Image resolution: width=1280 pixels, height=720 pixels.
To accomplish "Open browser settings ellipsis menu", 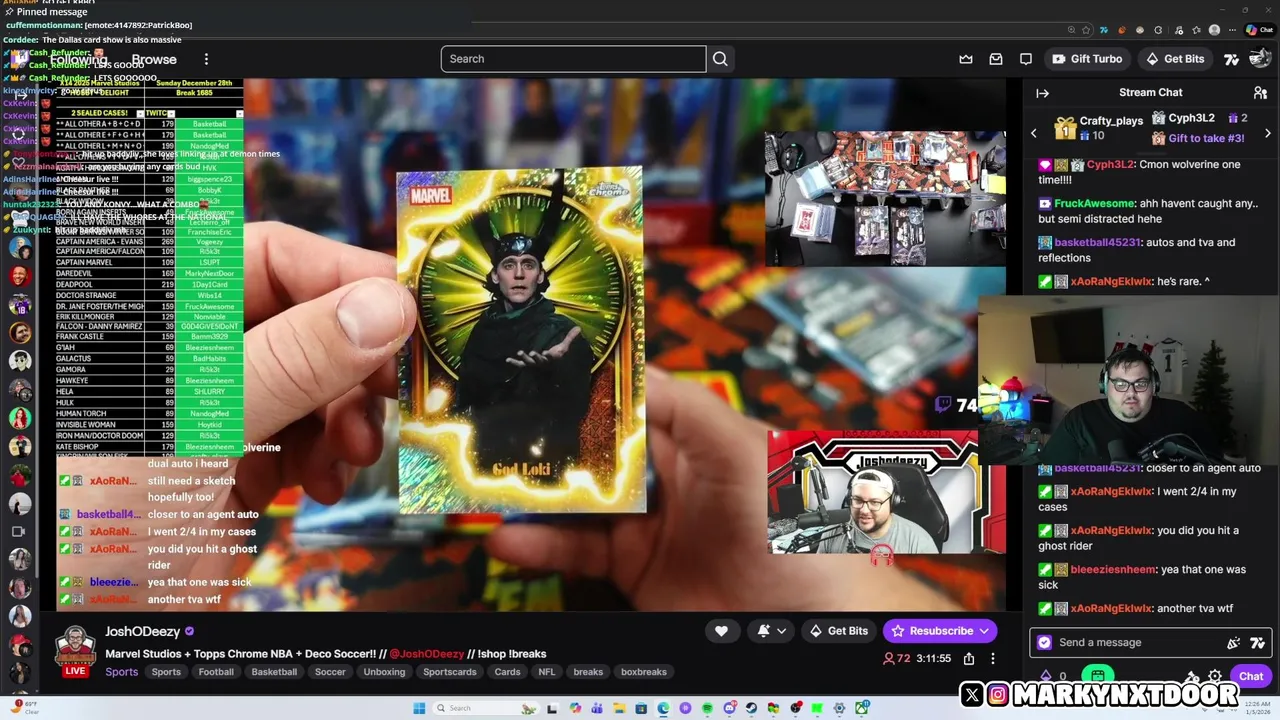I will 1234,30.
